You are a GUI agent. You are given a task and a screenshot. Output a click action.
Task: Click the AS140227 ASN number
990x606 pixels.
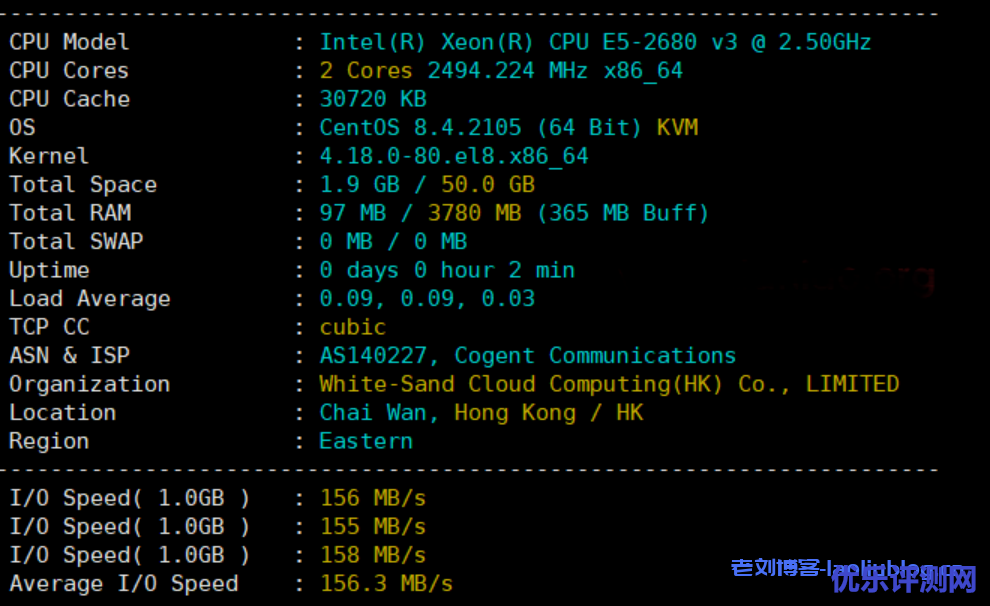(378, 356)
